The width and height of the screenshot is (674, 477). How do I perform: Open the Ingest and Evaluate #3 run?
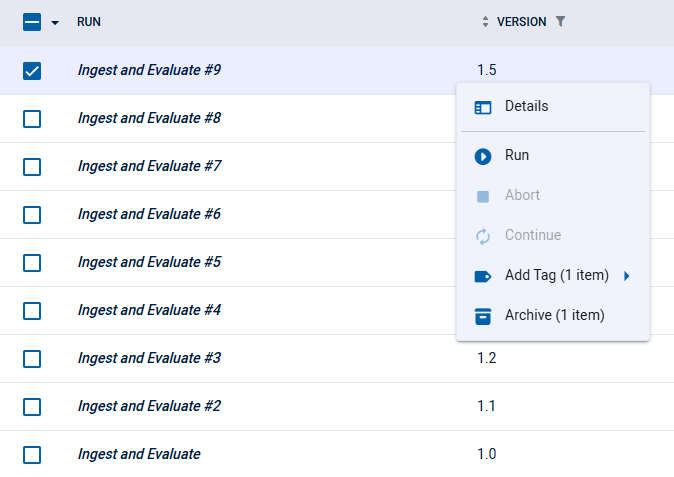tap(149, 358)
